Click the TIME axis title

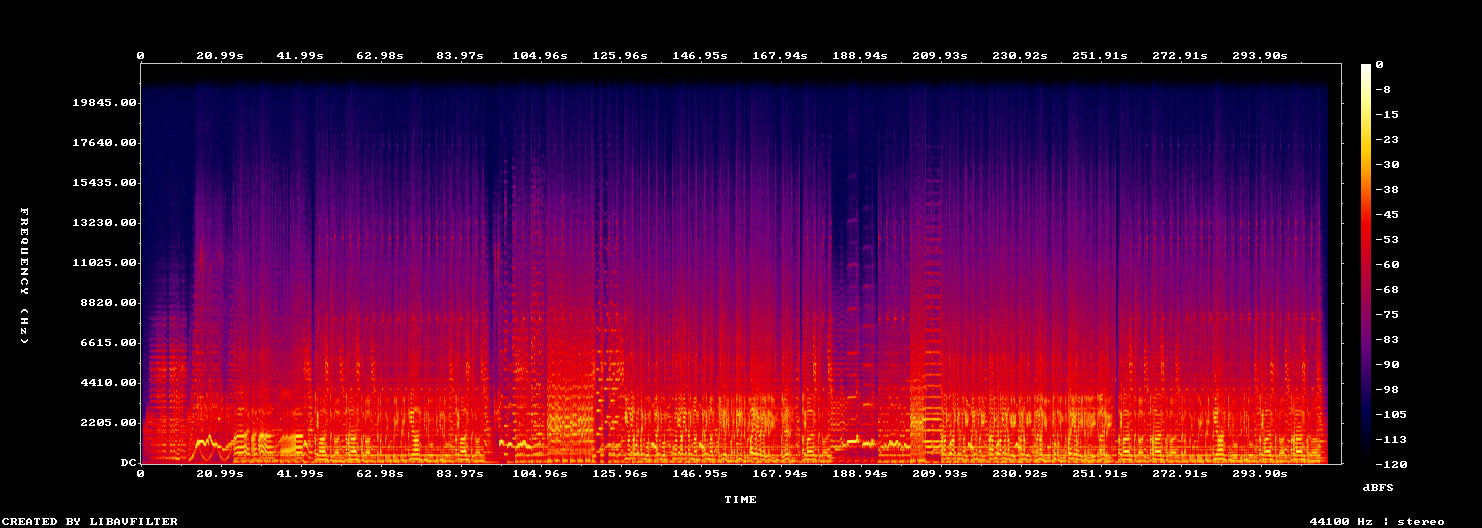pos(741,499)
